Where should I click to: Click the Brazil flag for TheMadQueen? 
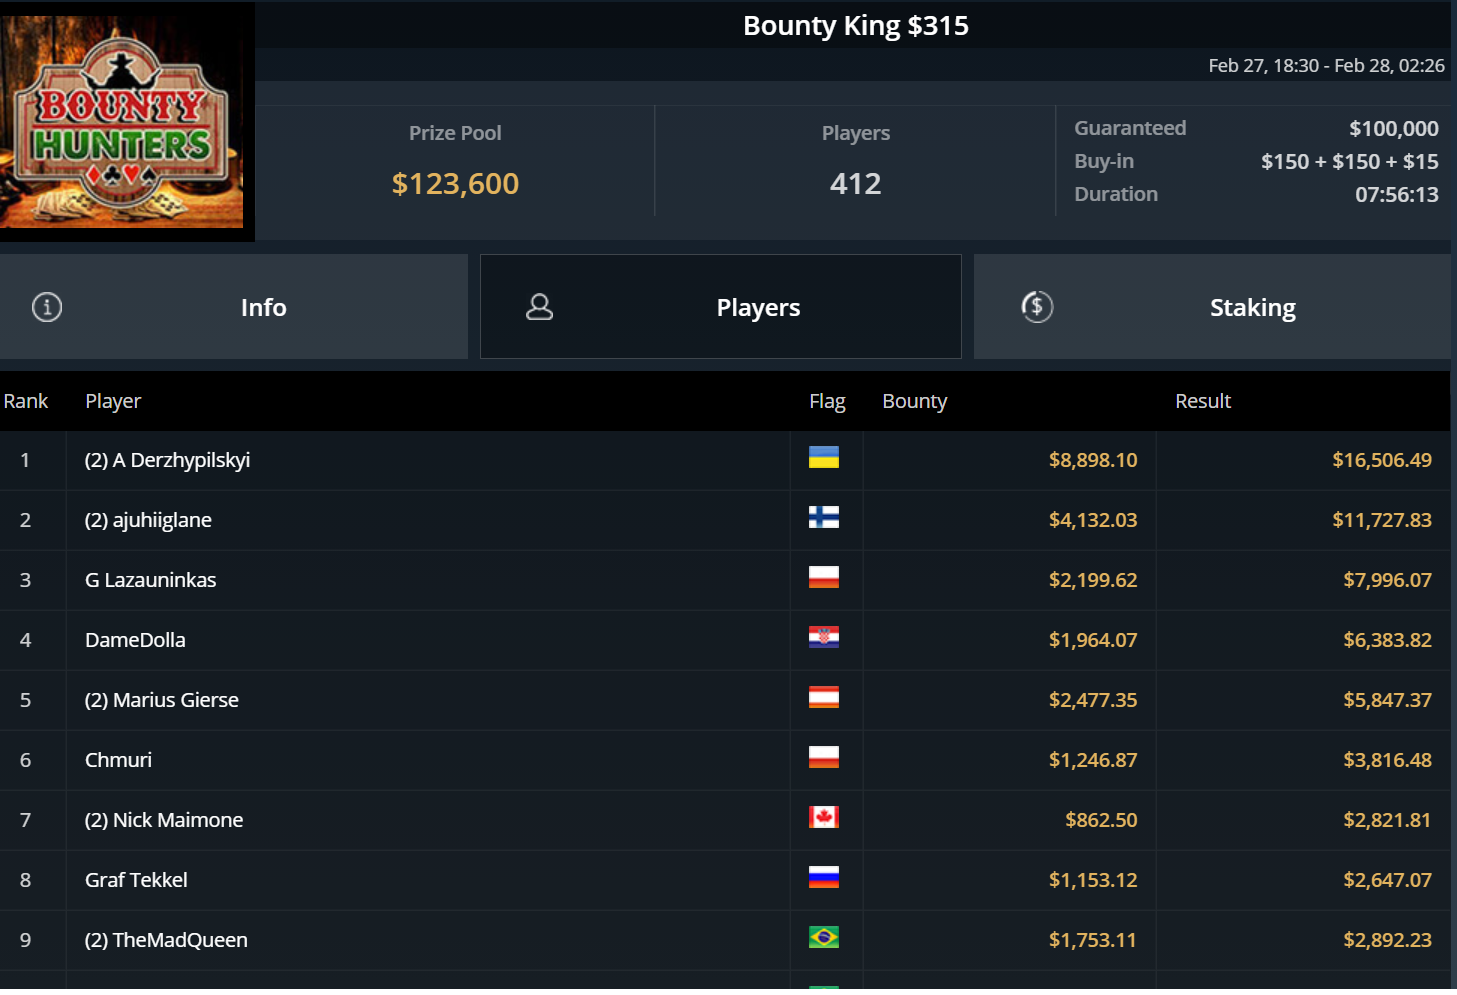(823, 938)
